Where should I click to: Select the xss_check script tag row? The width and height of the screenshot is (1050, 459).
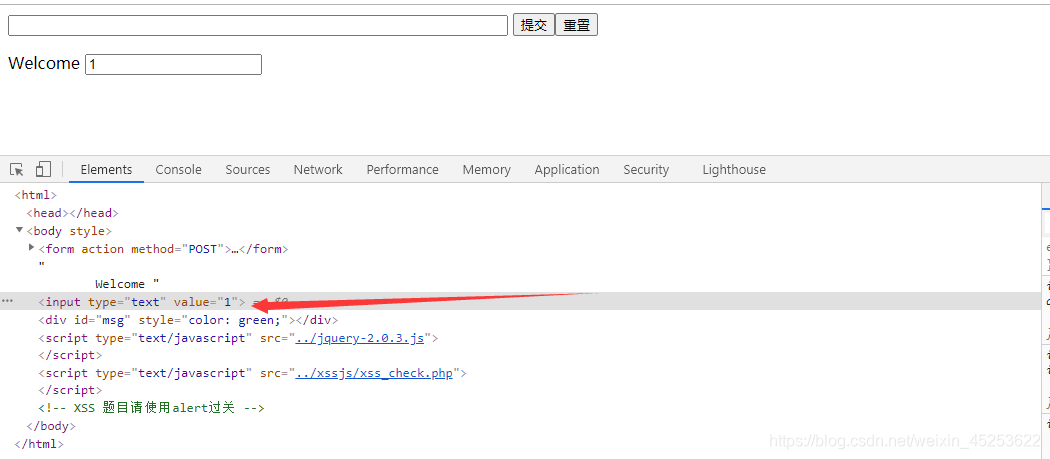[x=252, y=373]
